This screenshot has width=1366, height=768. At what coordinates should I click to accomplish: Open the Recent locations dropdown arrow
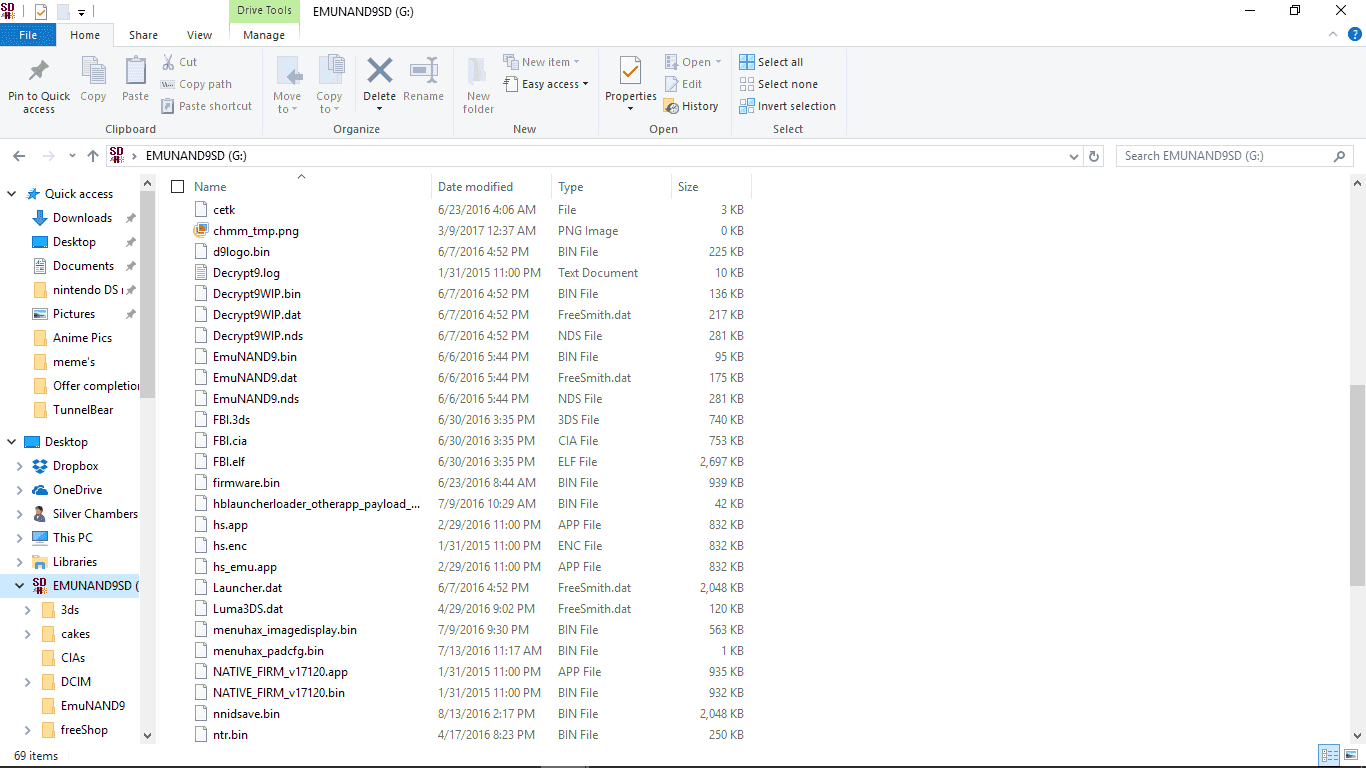pos(72,156)
